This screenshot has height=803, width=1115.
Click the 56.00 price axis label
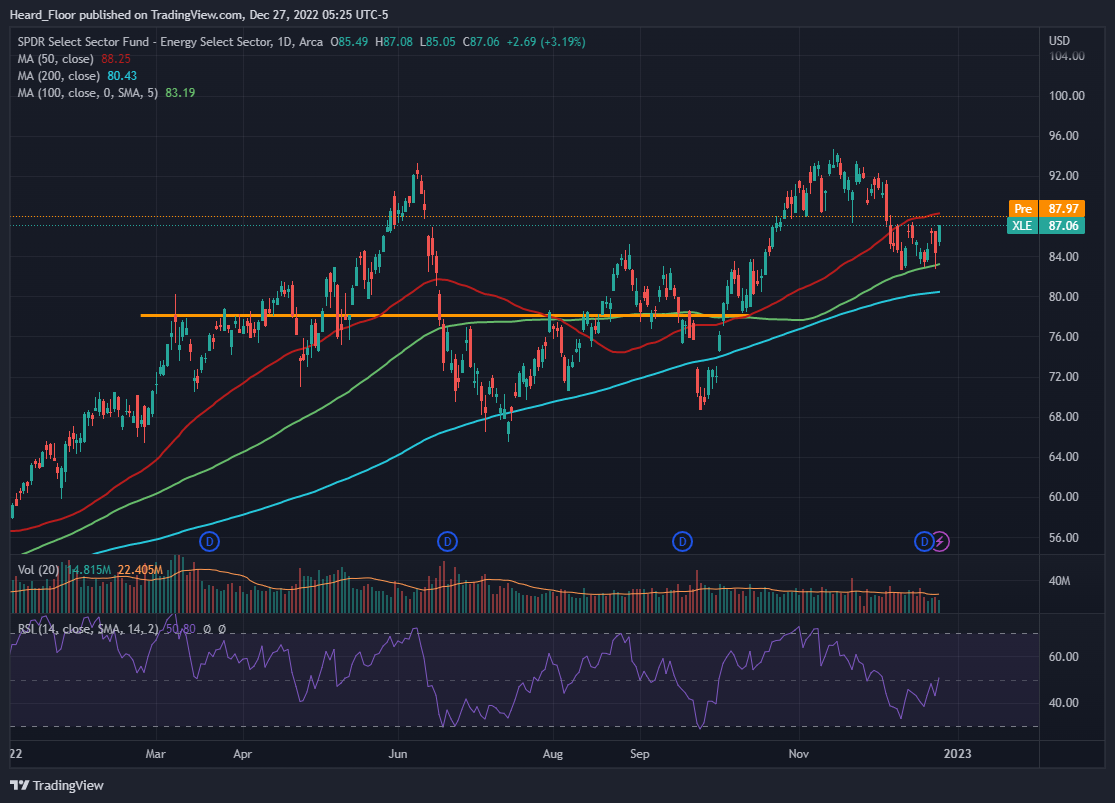pyautogui.click(x=1064, y=538)
